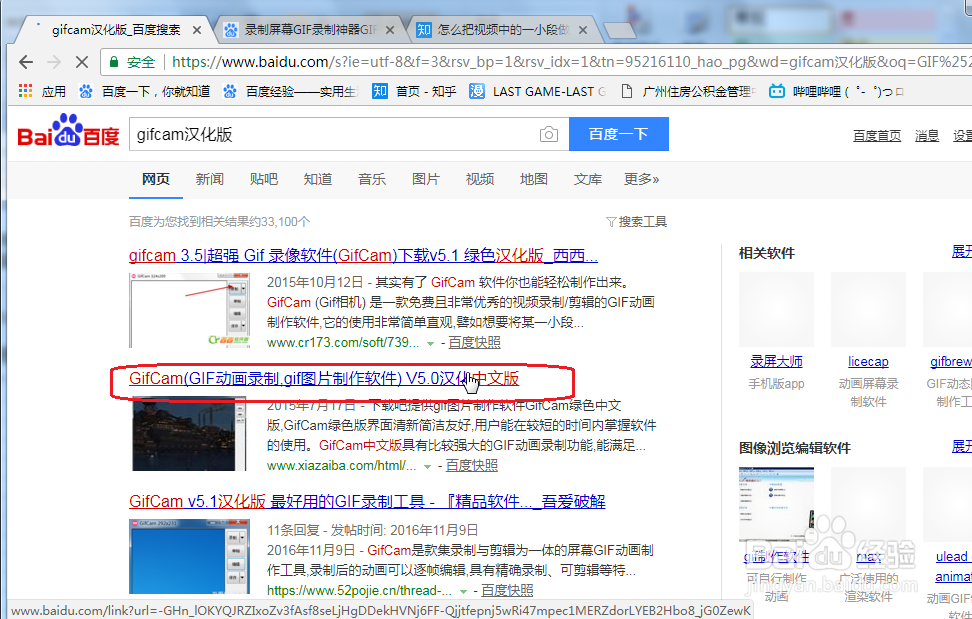
Task: Open the 搜索工具 filter
Action: (636, 221)
